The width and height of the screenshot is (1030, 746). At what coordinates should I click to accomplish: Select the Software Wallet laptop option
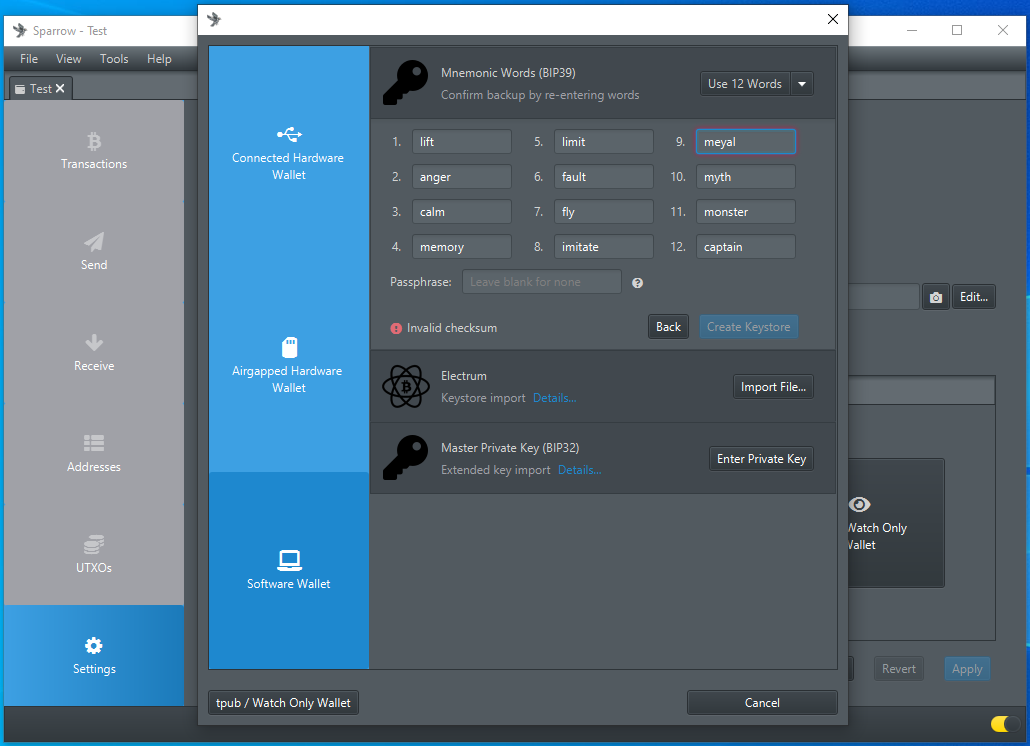coord(289,570)
